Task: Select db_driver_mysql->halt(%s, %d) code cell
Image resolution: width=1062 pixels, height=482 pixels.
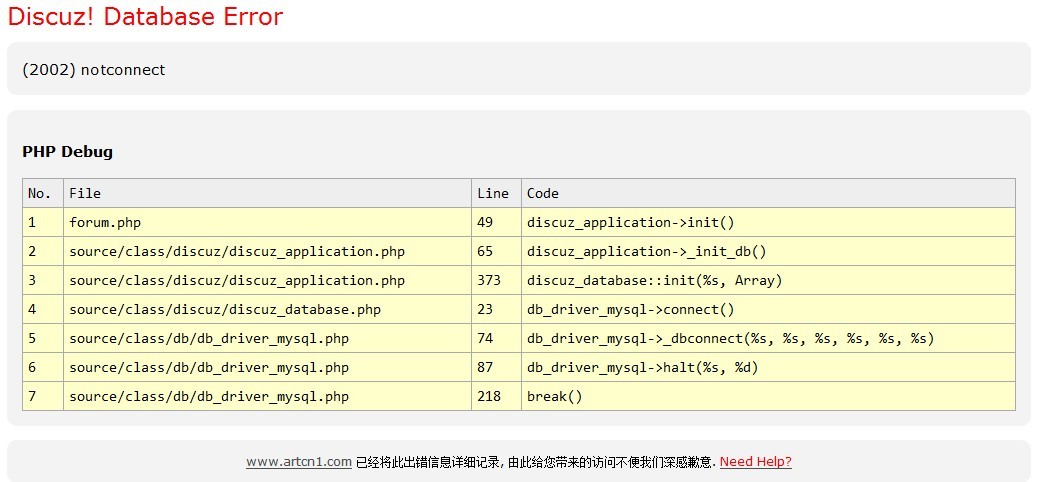Action: pos(768,368)
